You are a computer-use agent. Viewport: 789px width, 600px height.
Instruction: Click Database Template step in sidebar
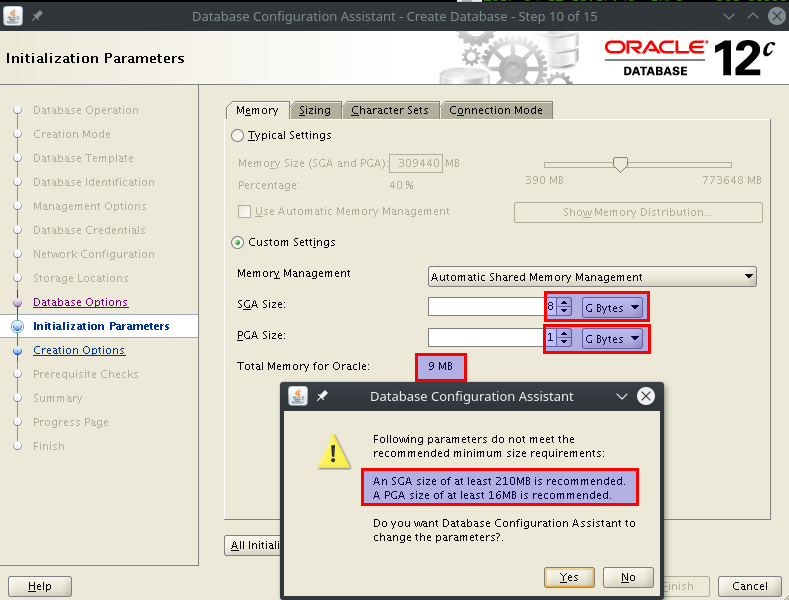pyautogui.click(x=84, y=159)
